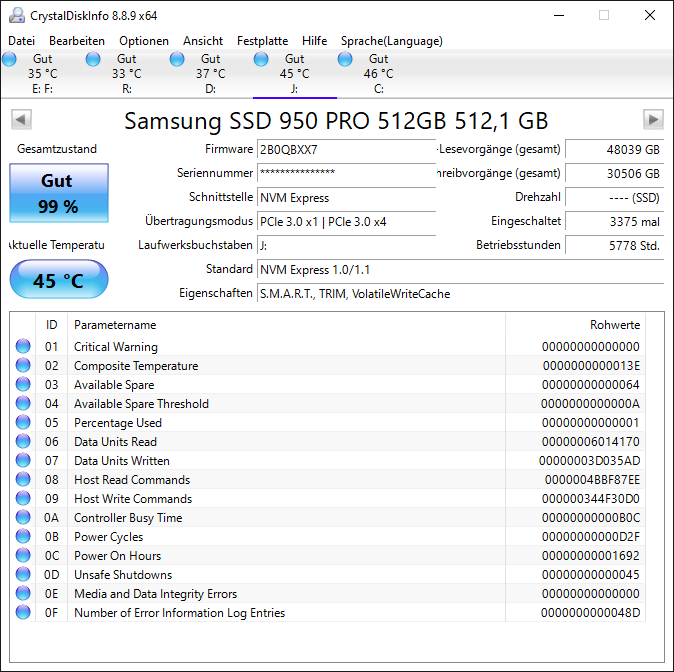This screenshot has width=674, height=672.
Task: Click status icon for Data Units Written row
Action: (23, 460)
